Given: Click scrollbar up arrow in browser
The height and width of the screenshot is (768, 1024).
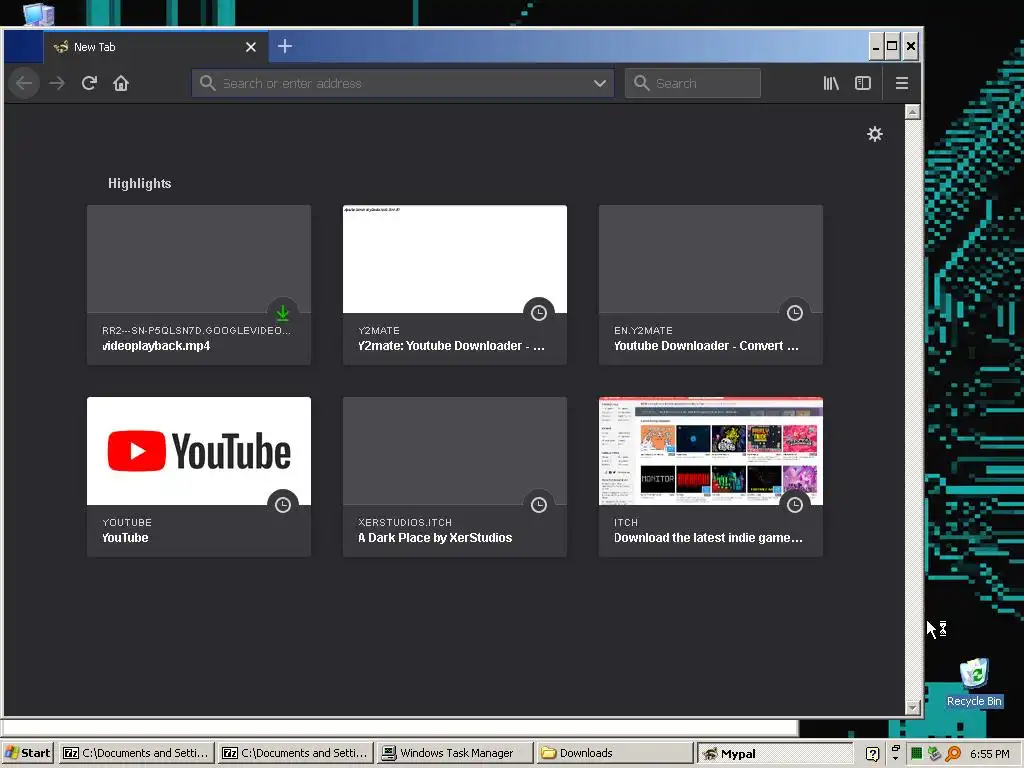Looking at the screenshot, I should (x=912, y=112).
